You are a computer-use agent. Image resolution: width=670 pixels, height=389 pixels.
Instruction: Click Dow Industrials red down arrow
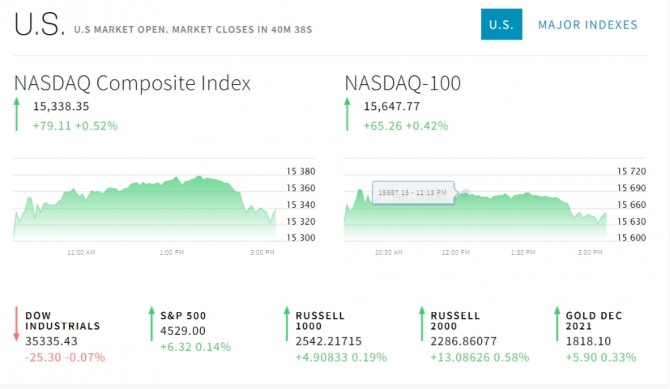point(17,324)
